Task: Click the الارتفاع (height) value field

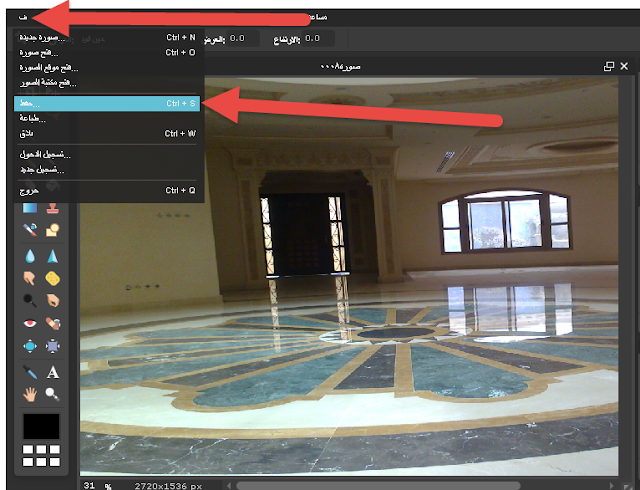Action: [x=318, y=38]
